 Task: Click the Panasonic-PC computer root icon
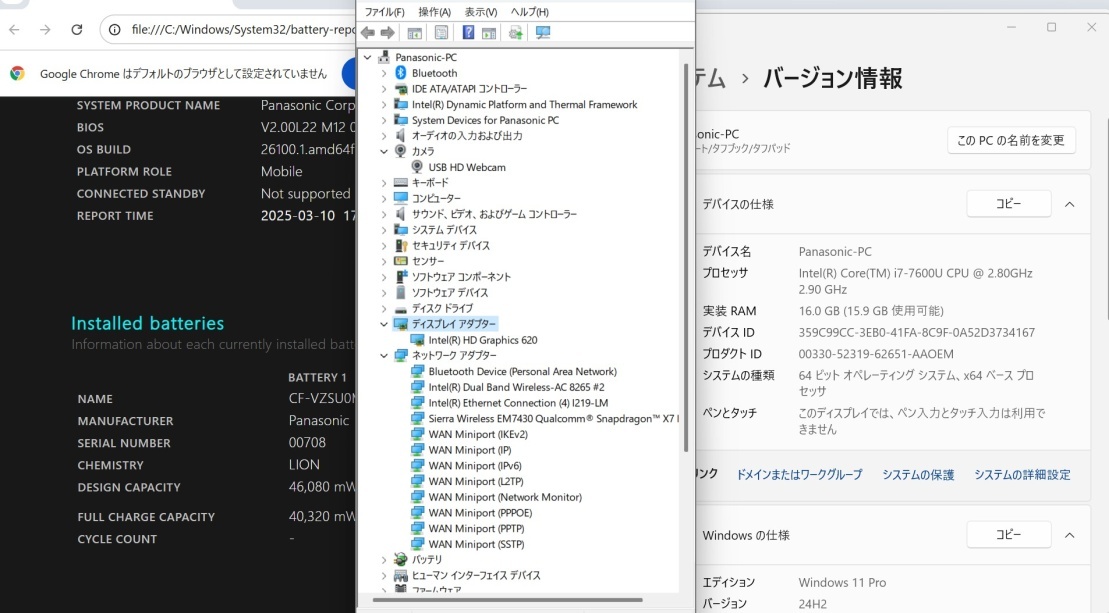(384, 57)
